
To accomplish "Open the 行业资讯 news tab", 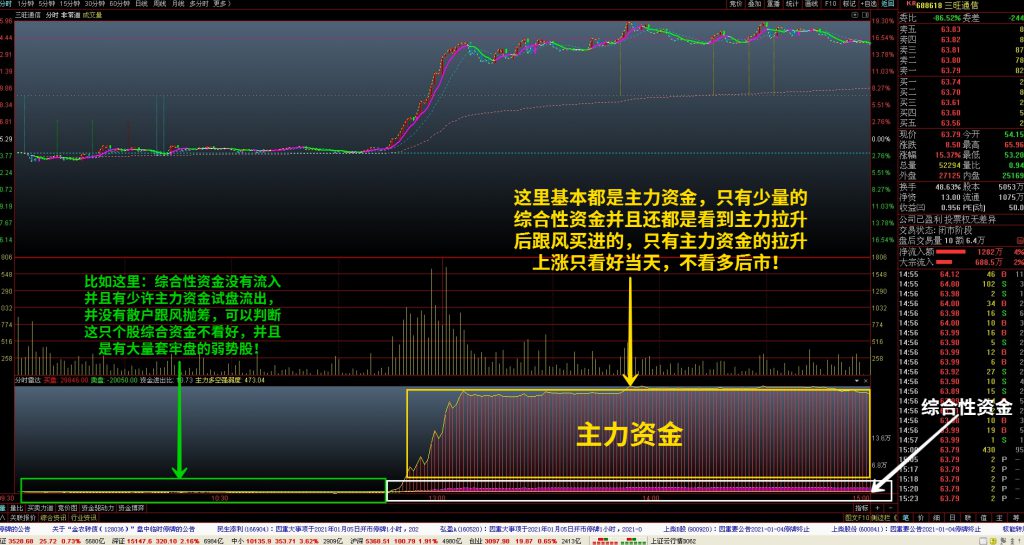I will pyautogui.click(x=84, y=518).
